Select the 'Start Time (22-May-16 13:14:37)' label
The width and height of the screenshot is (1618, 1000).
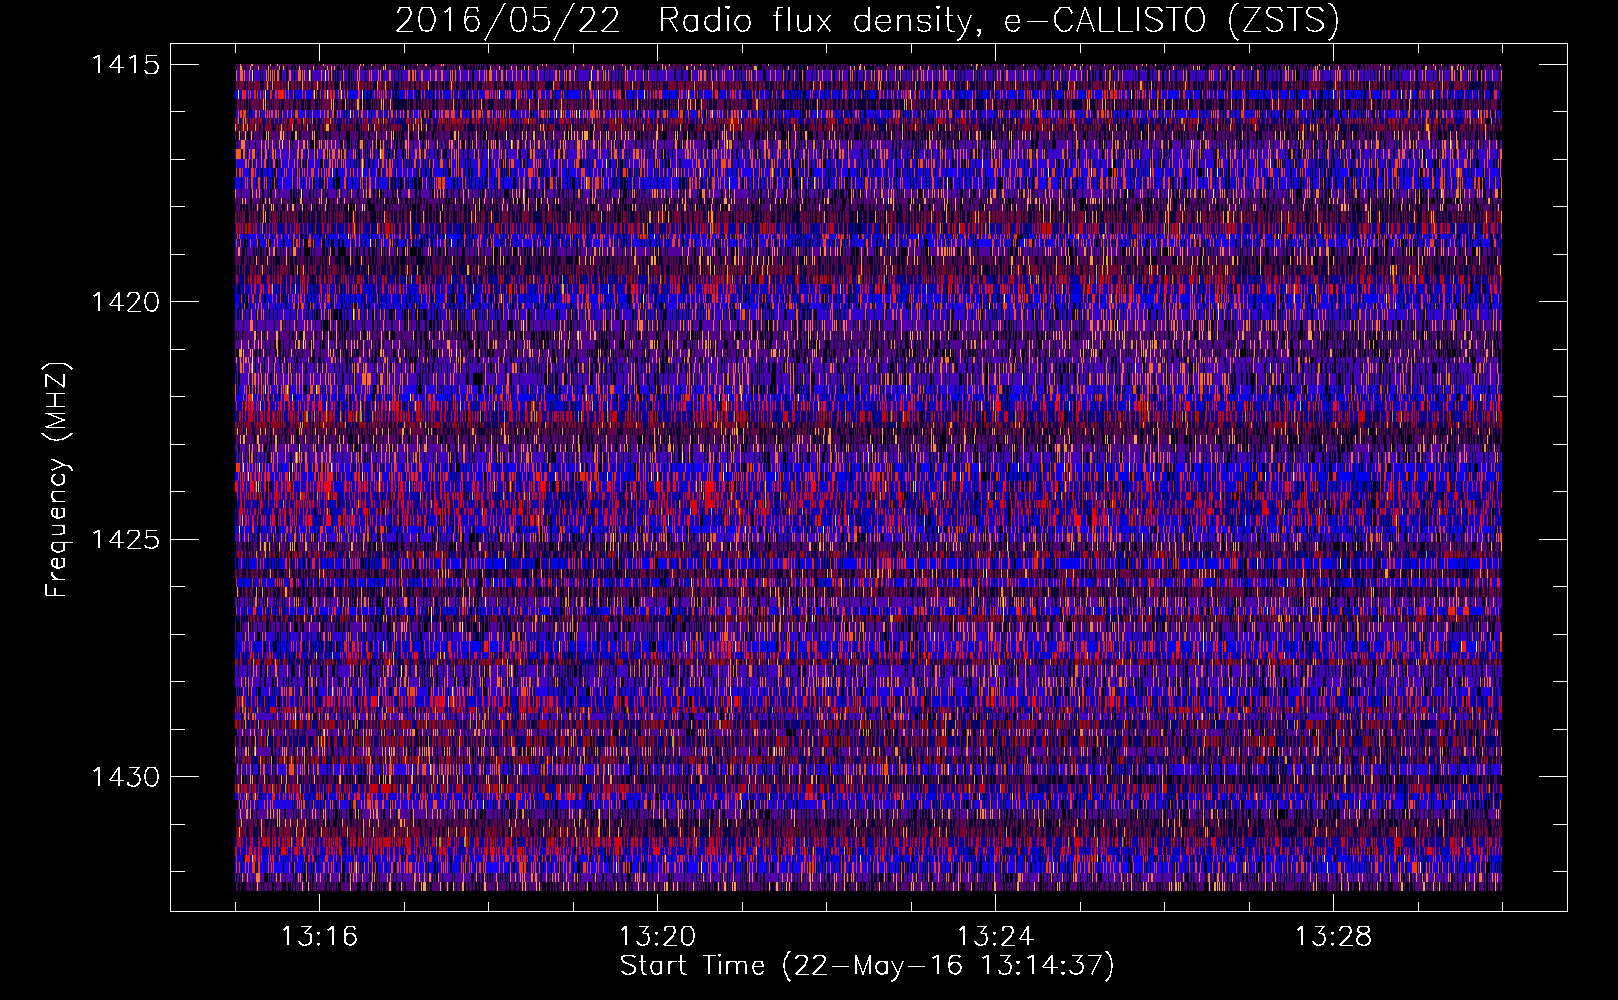tap(867, 966)
